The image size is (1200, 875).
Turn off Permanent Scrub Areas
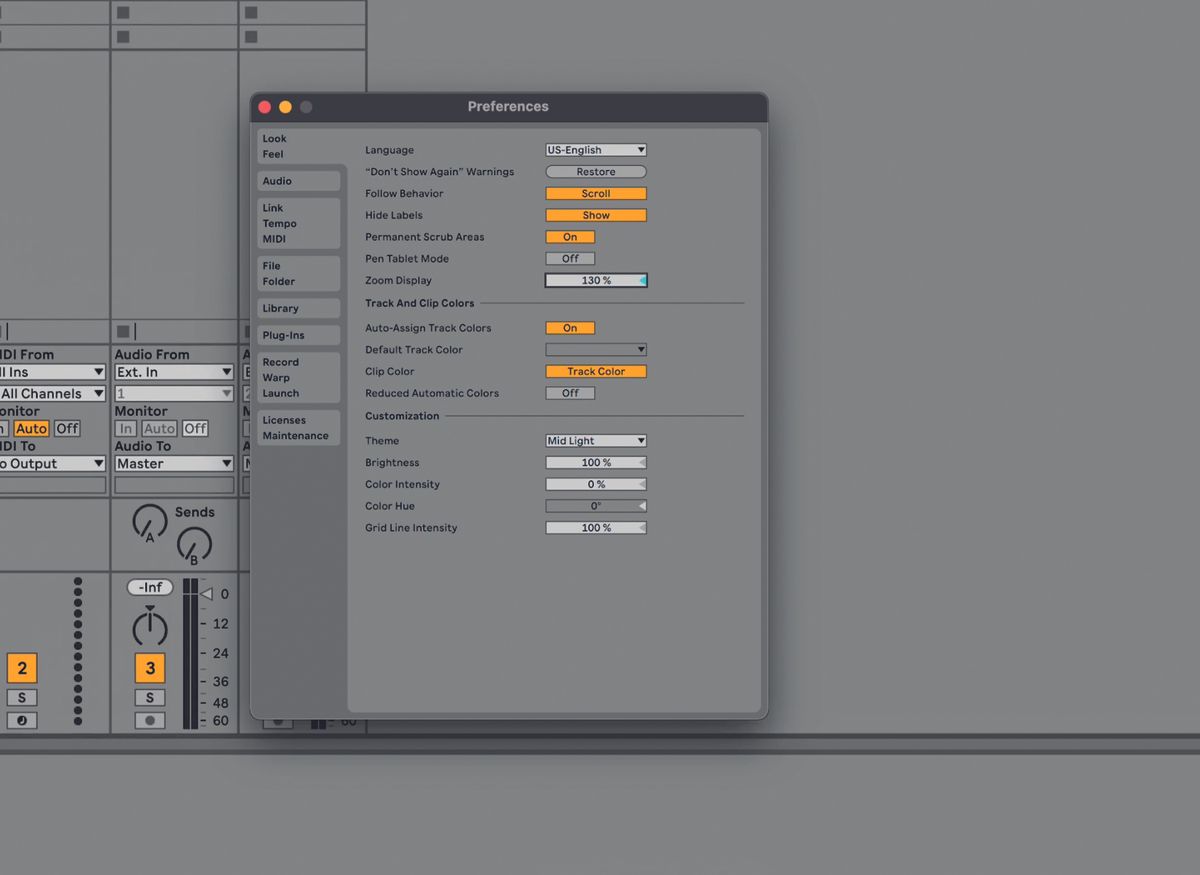tap(570, 237)
